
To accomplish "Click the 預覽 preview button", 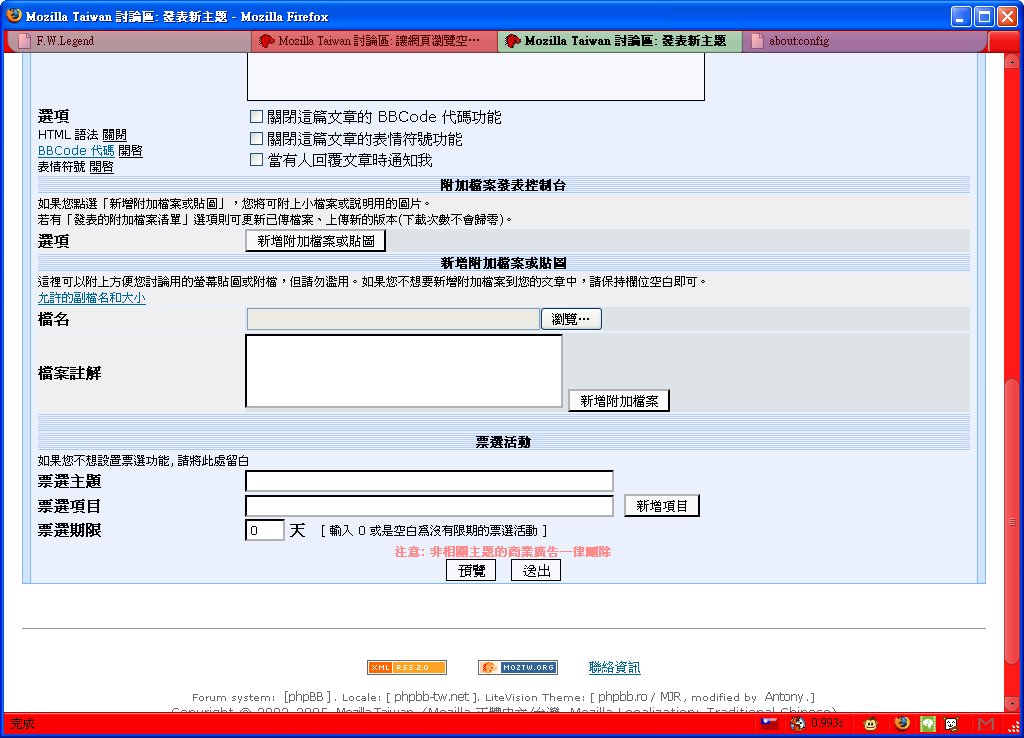I will pyautogui.click(x=471, y=571).
